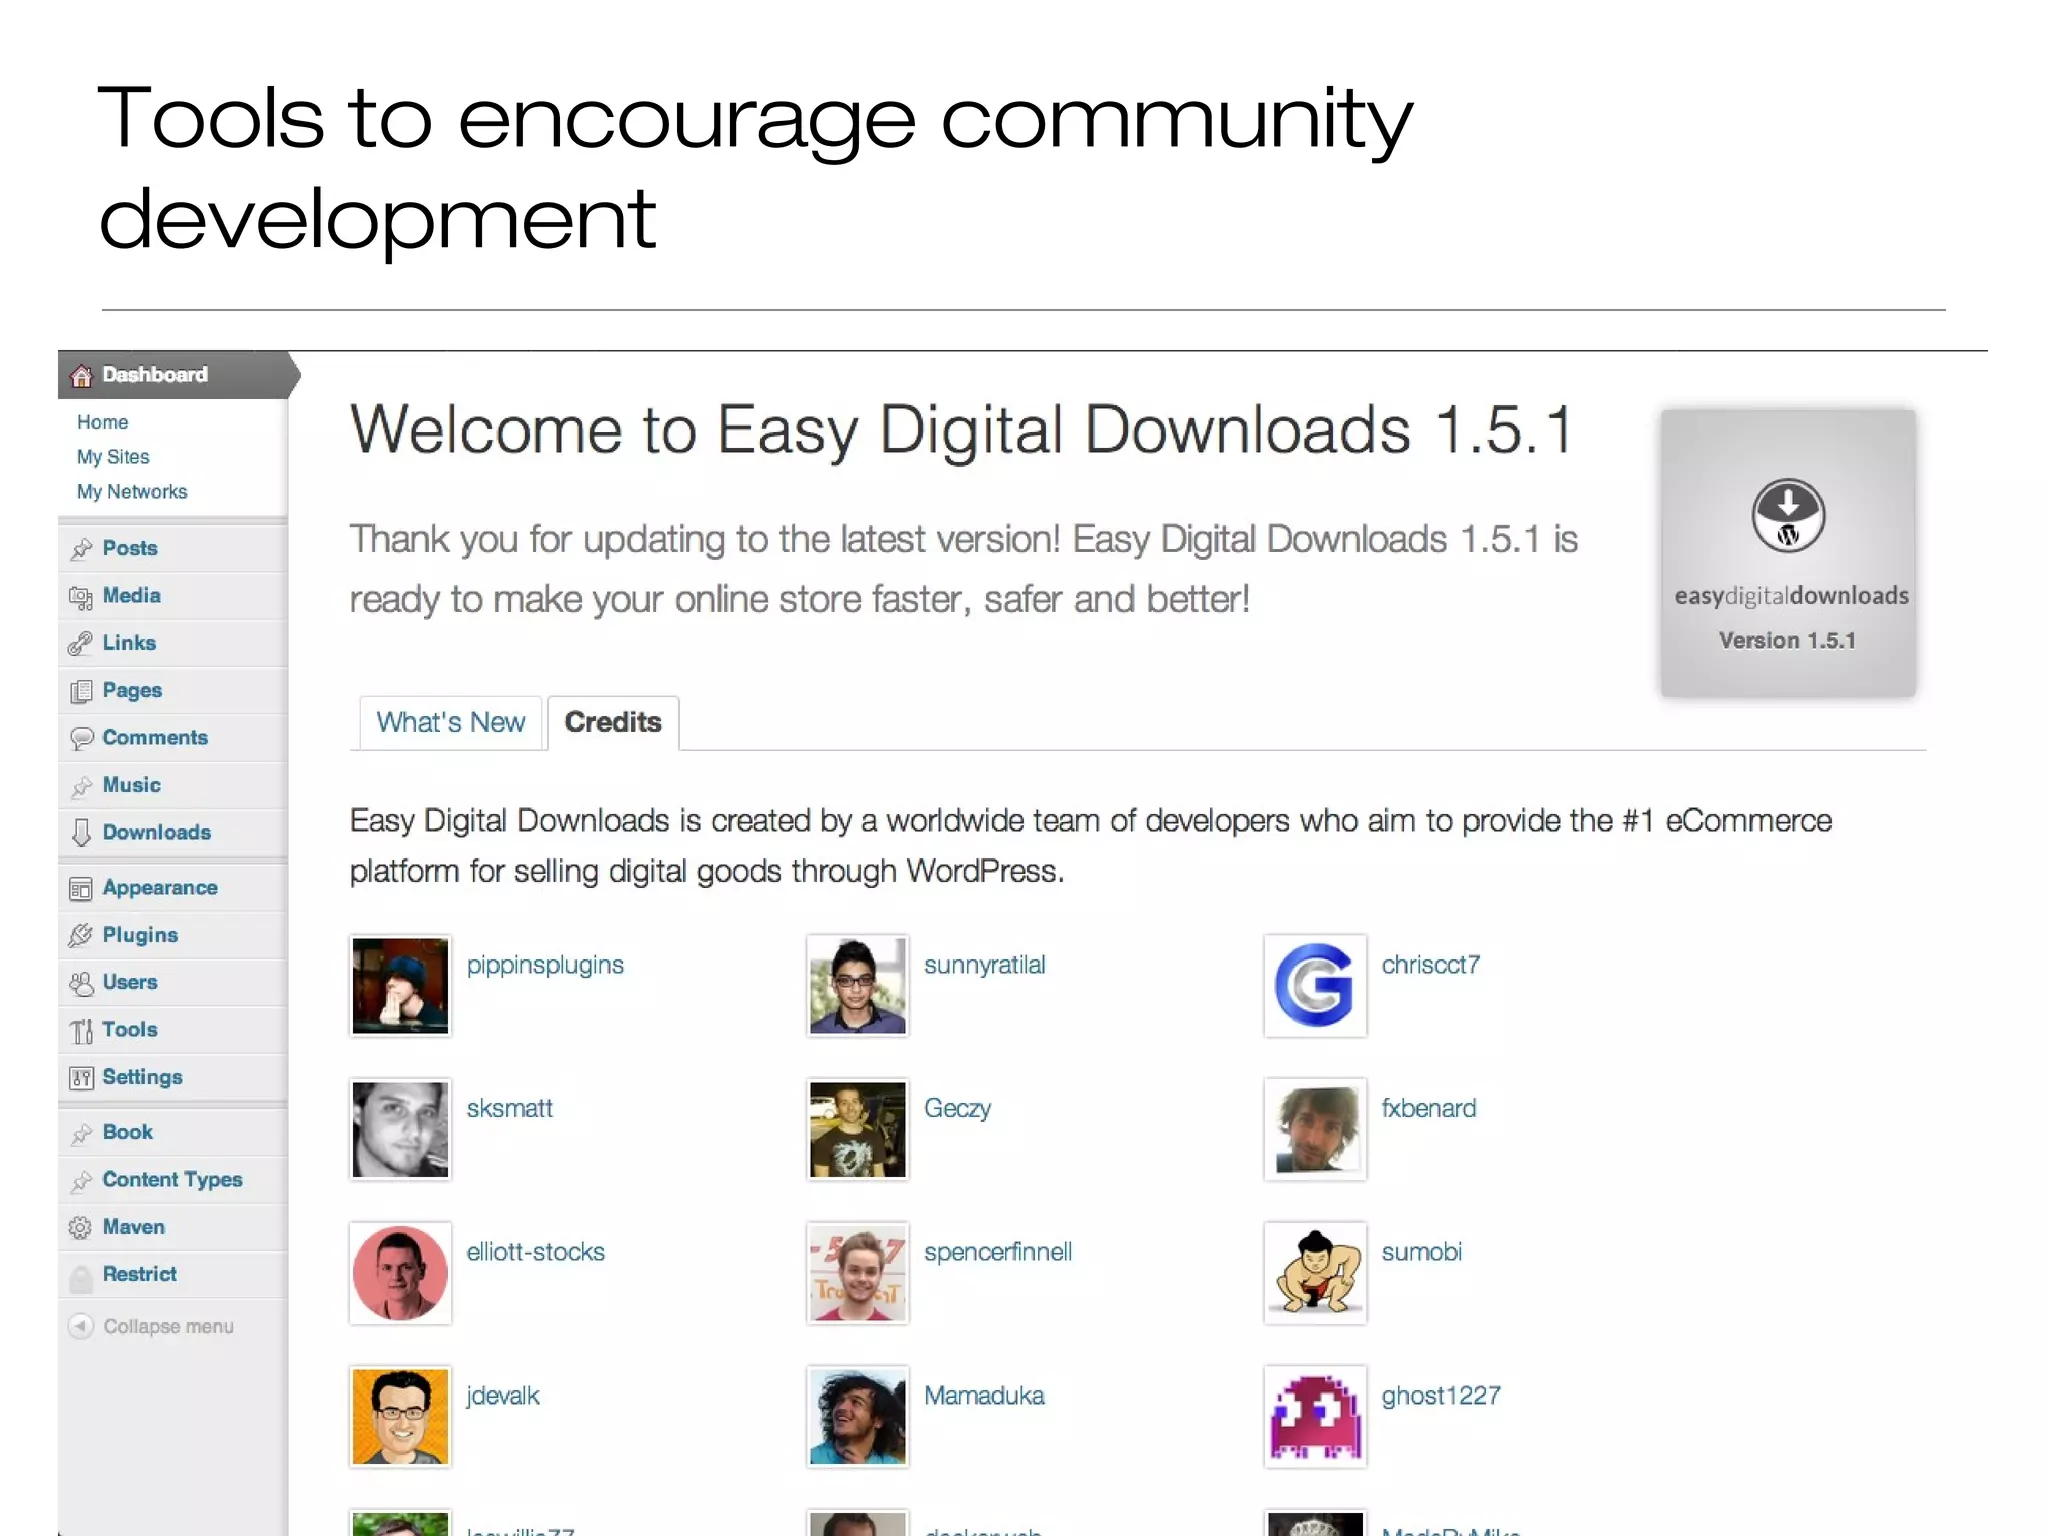The image size is (2048, 1536).
Task: Click the Downloads arrow icon
Action: pyautogui.click(x=81, y=833)
